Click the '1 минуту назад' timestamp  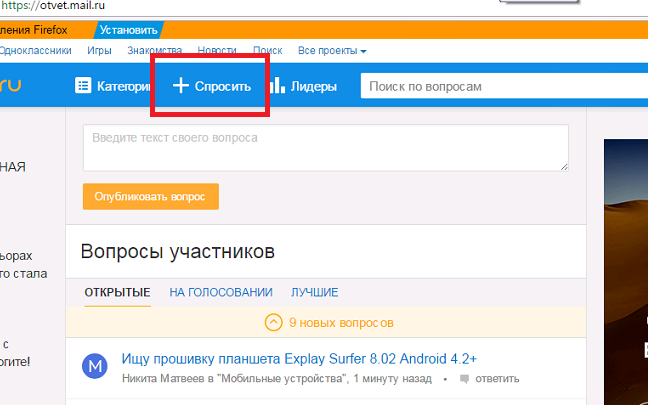[x=392, y=379]
